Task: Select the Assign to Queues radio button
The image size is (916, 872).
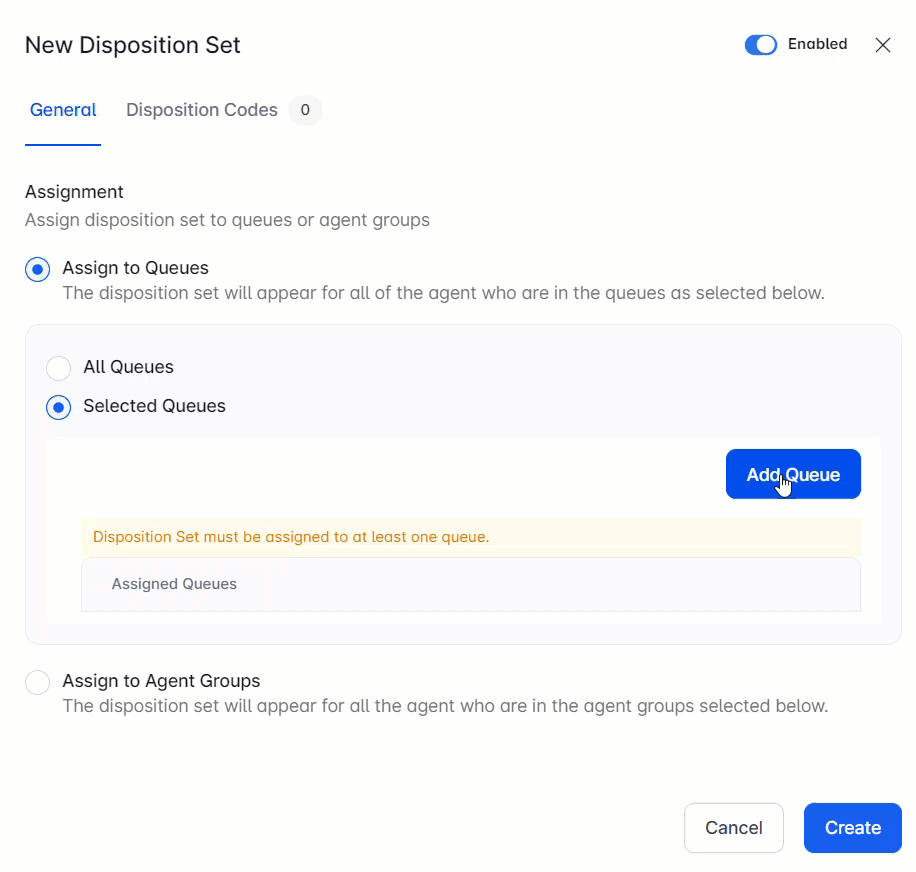Action: pos(38,269)
